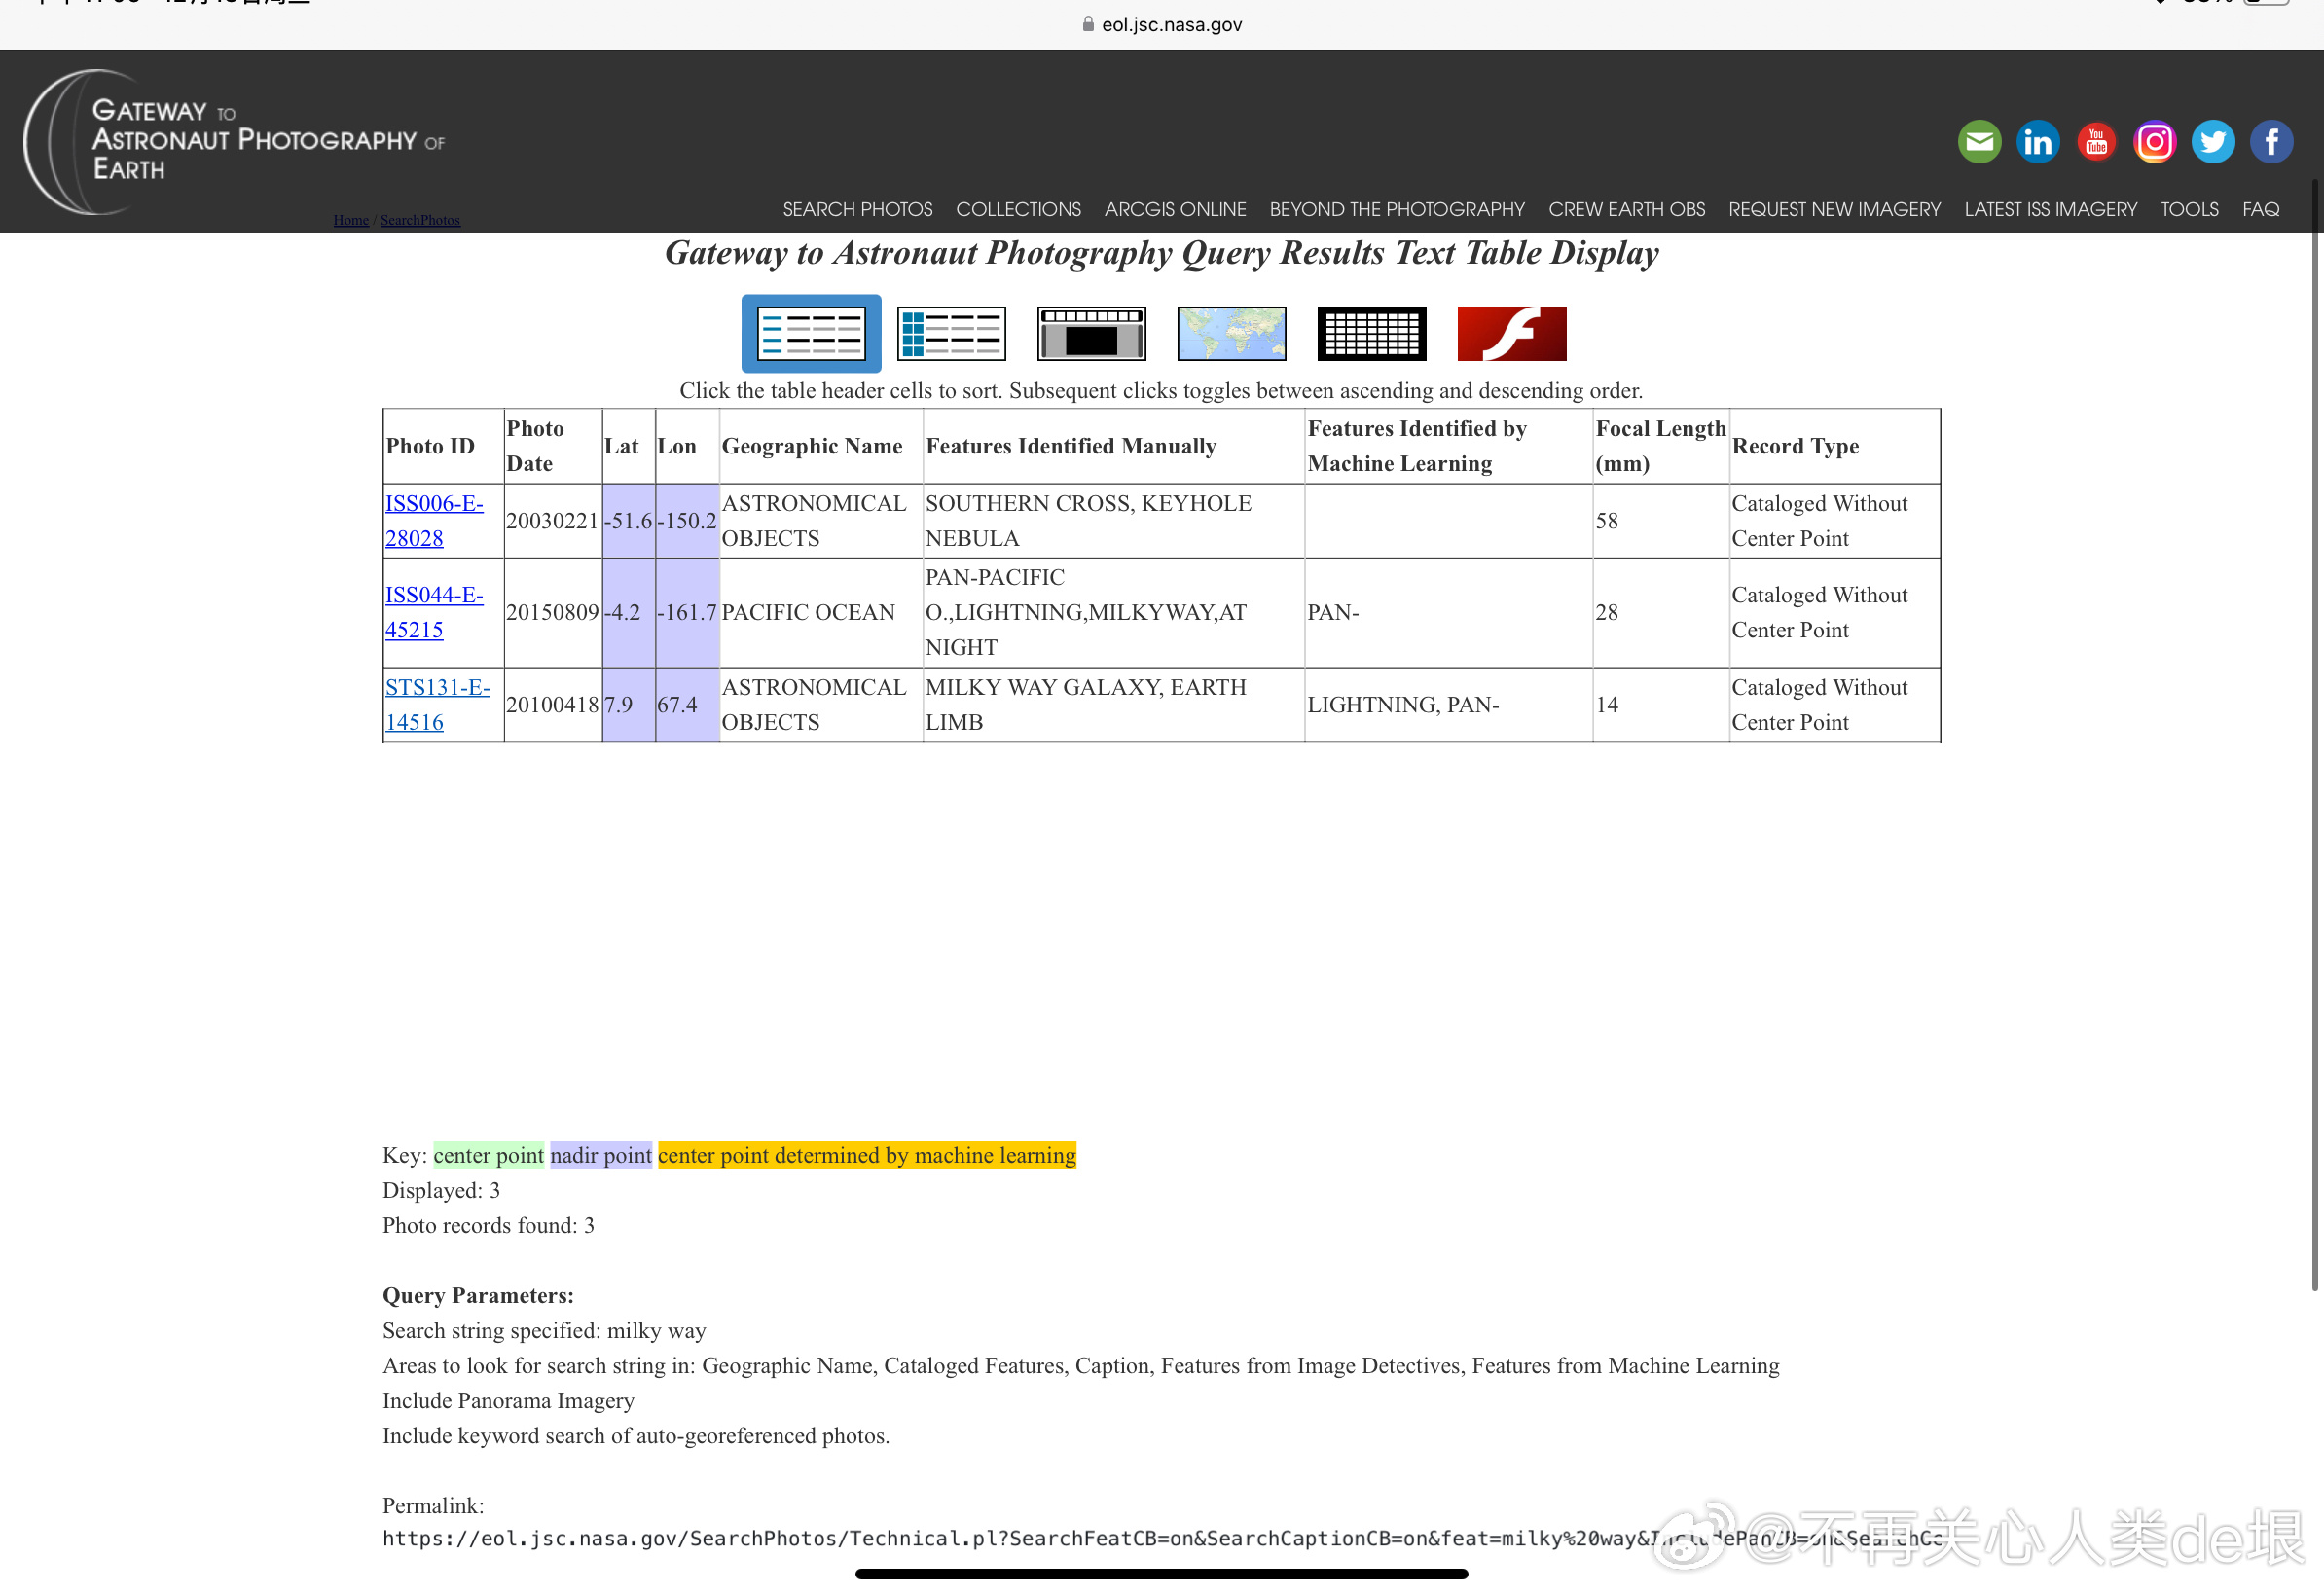This screenshot has width=2324, height=1594.
Task: Click the green email icon
Action: pyautogui.click(x=1978, y=142)
